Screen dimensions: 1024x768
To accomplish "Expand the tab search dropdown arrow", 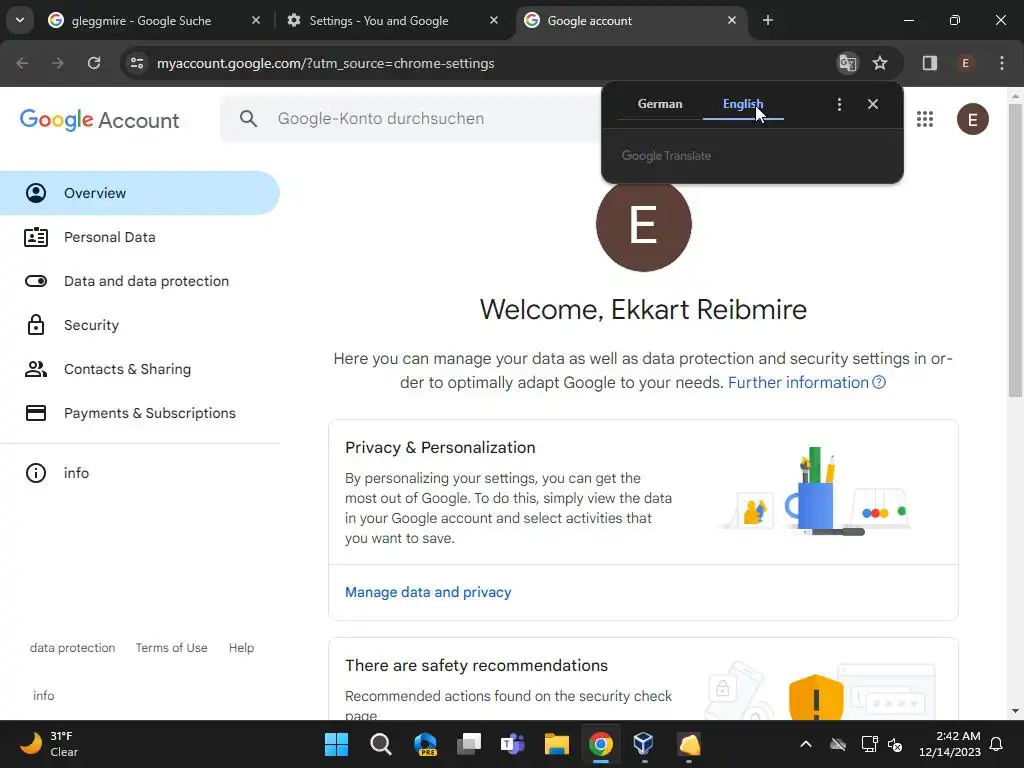I will pos(20,20).
